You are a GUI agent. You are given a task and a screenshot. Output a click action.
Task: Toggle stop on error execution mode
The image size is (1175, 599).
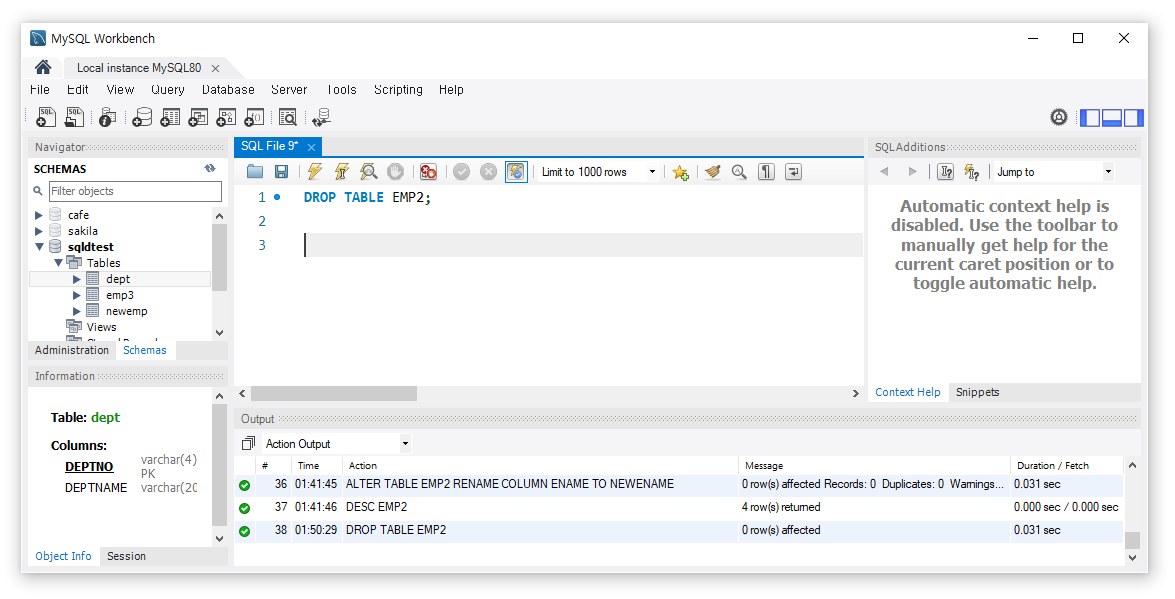click(429, 172)
